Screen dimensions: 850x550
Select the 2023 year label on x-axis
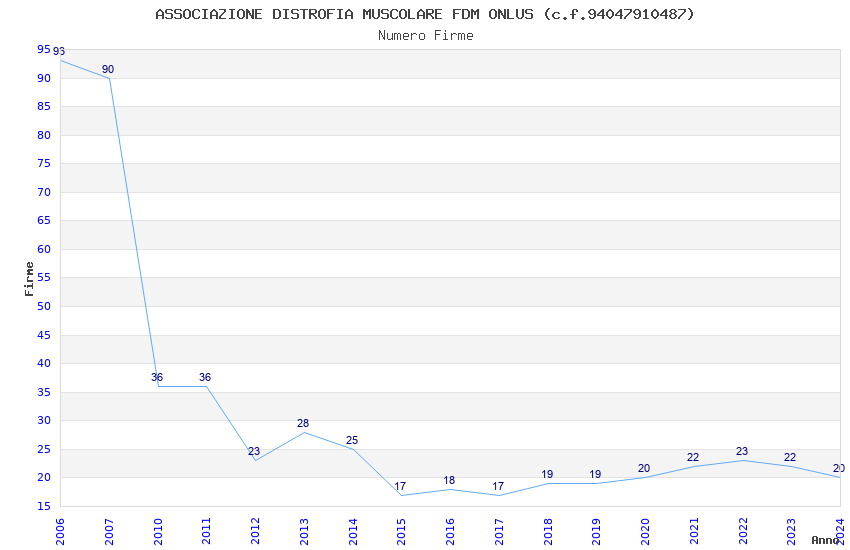pos(792,531)
